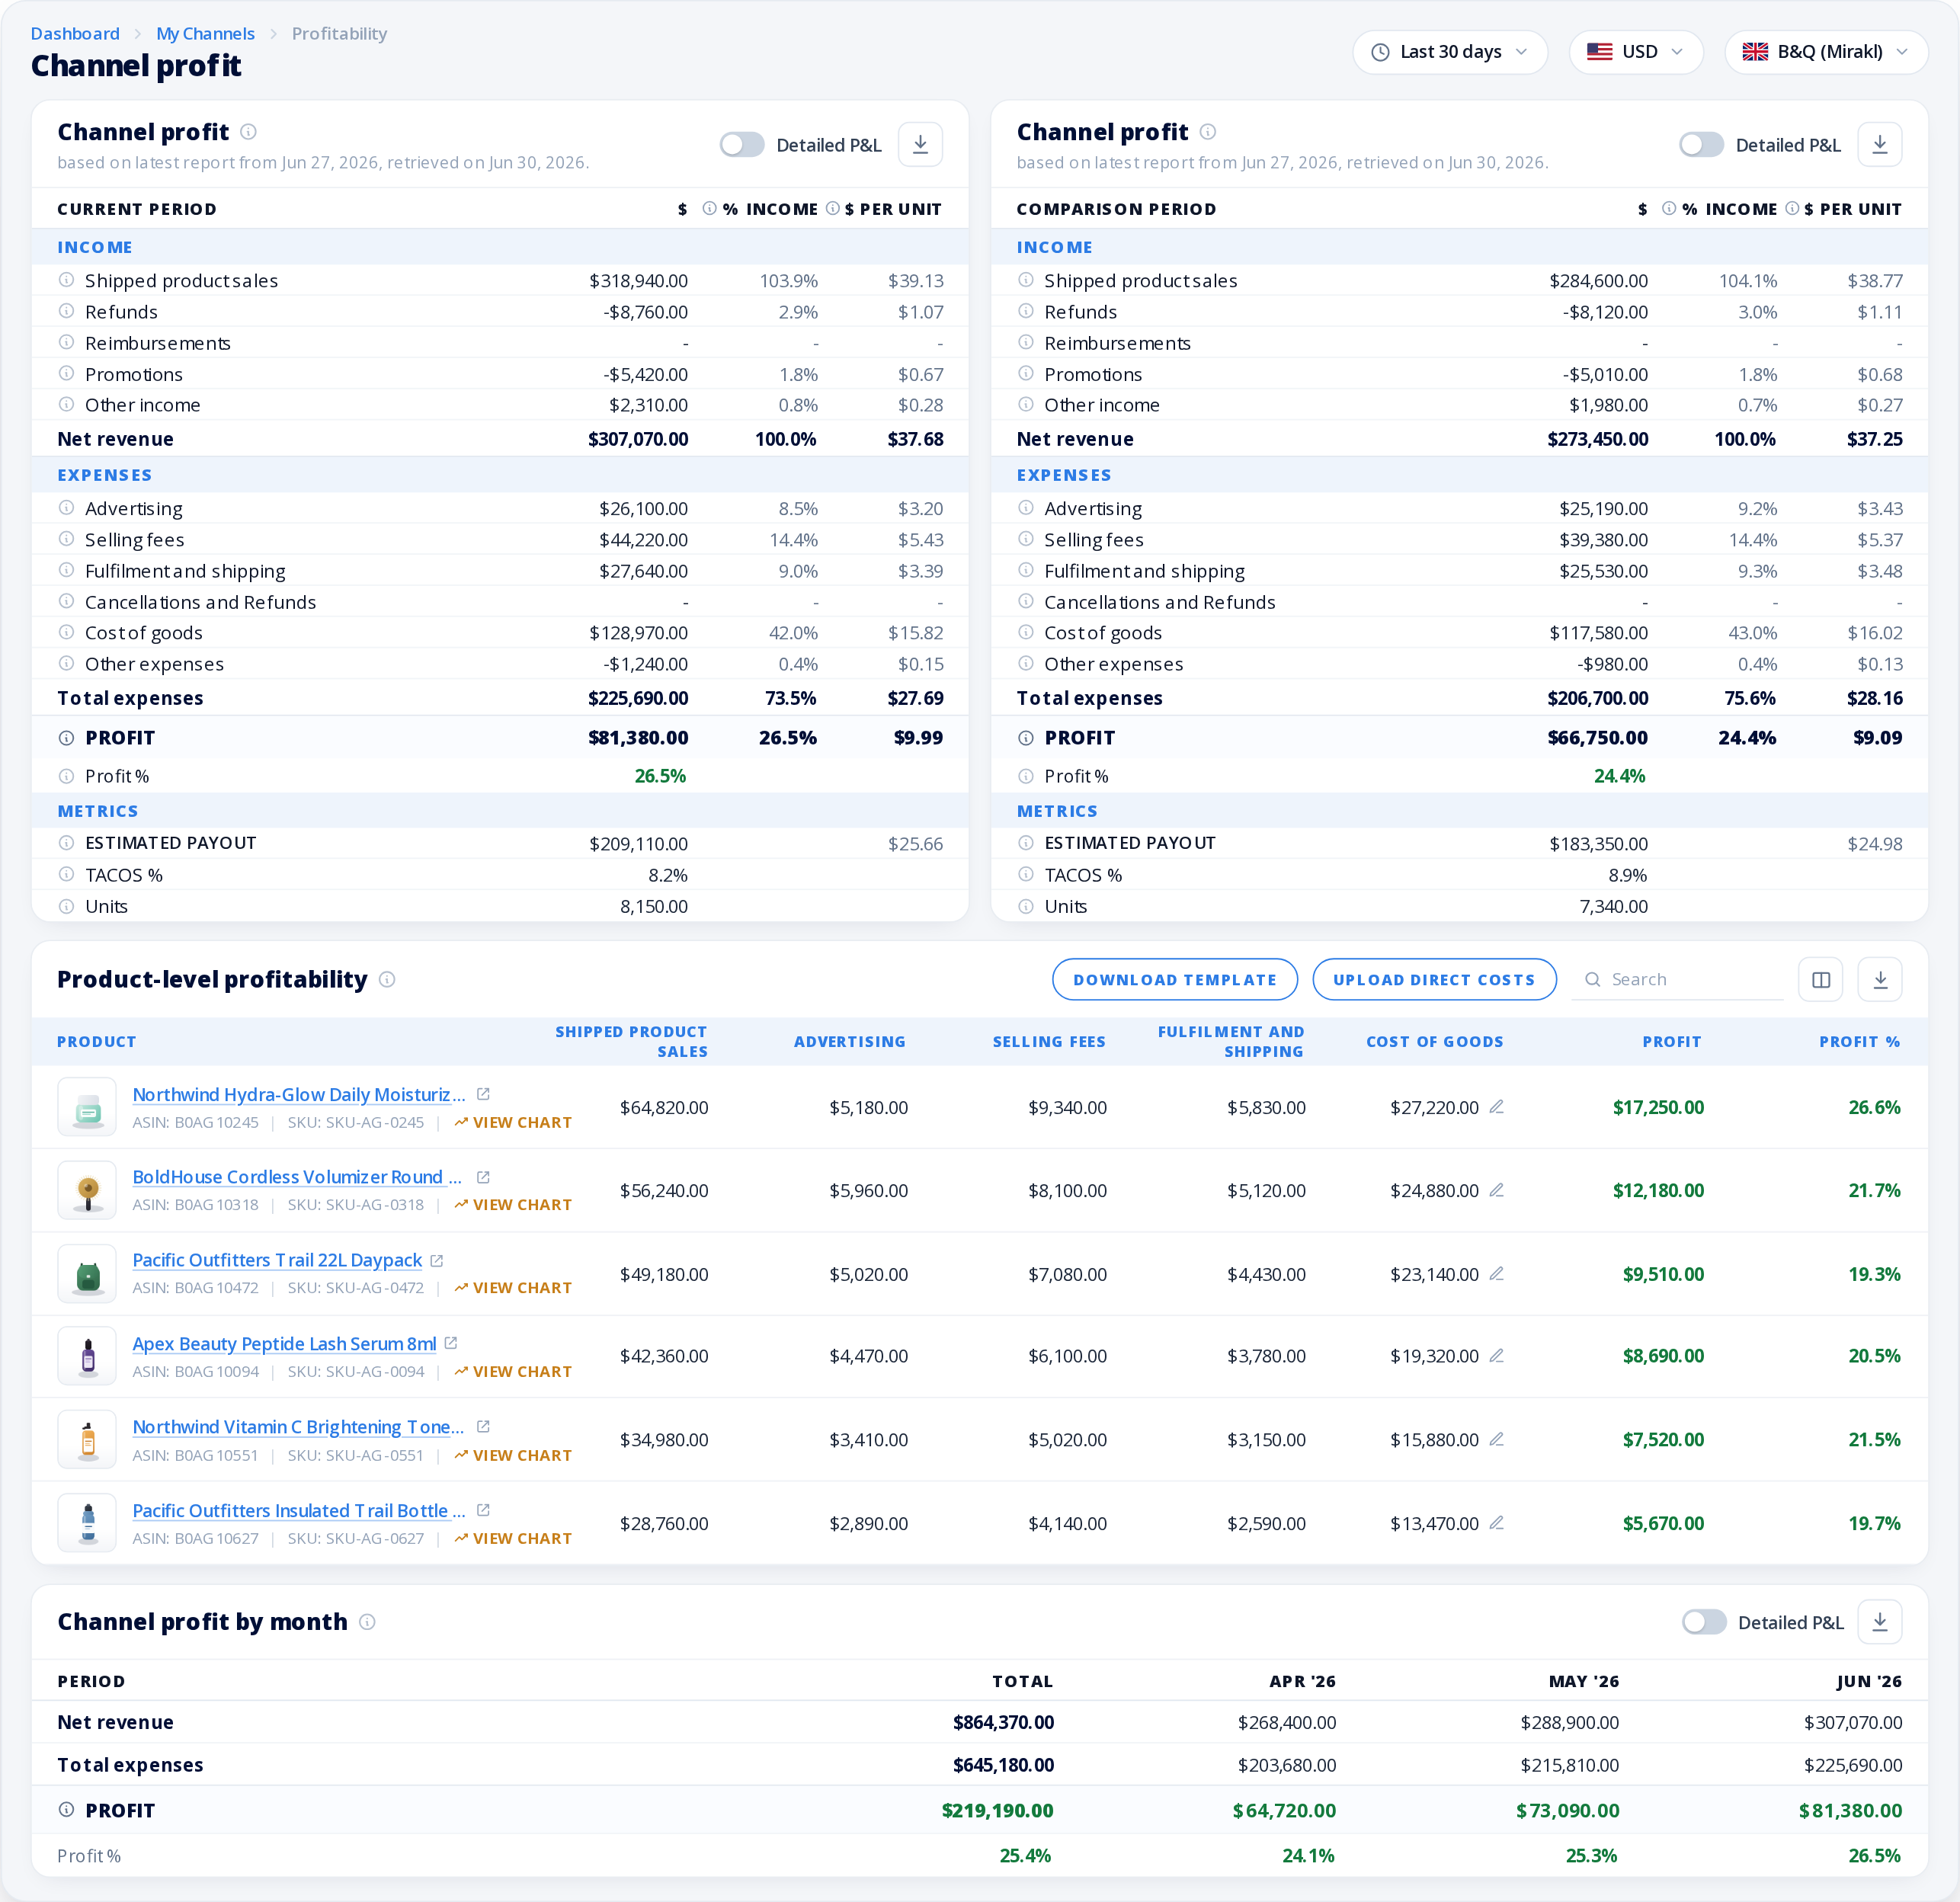View chart for BoldHouse Cordless Volumizer
Image resolution: width=1960 pixels, height=1902 pixels.
513,1205
